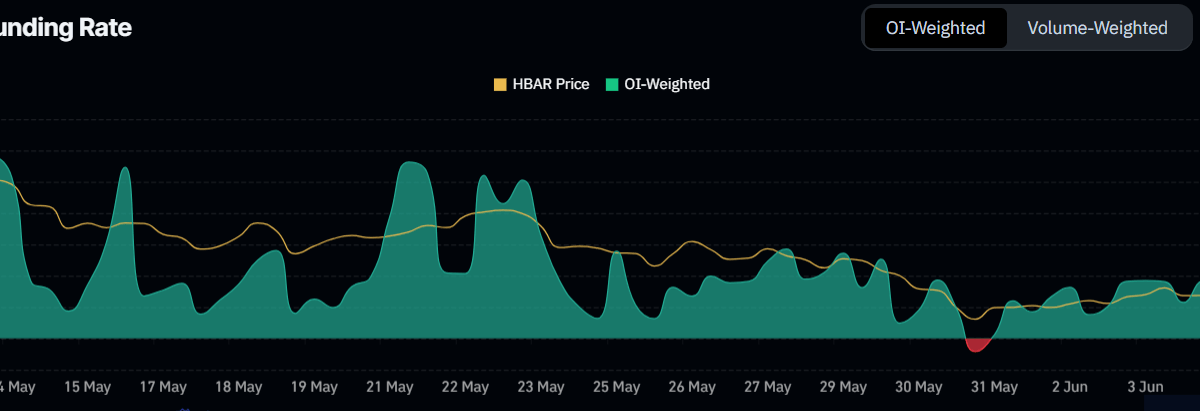Click the 19 May date label
1200x411 pixels.
pyautogui.click(x=313, y=387)
